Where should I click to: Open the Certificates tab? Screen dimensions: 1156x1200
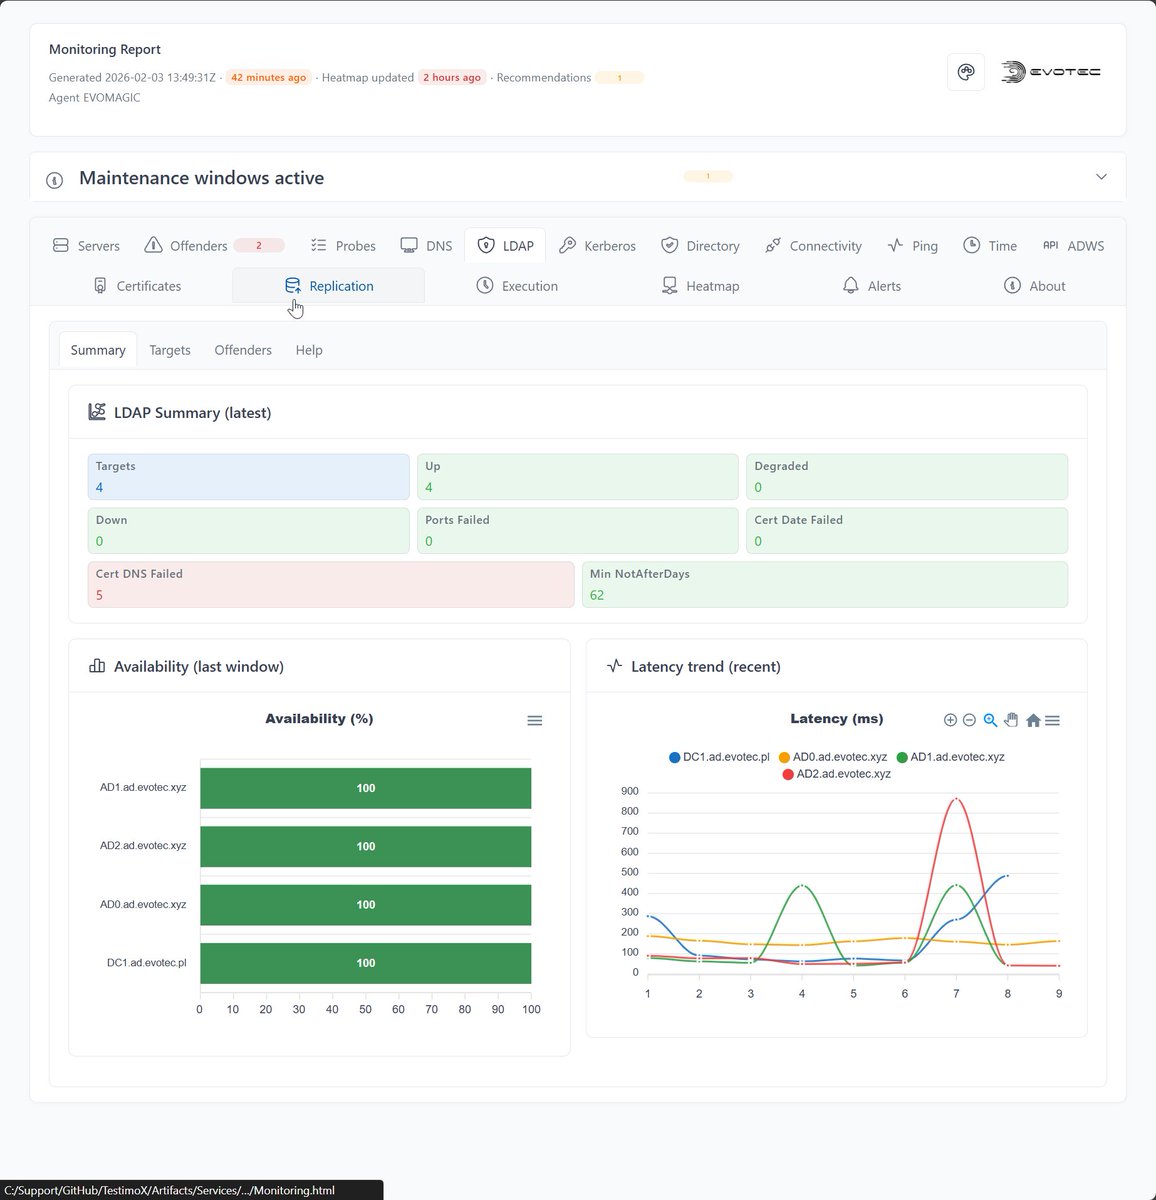pos(137,286)
